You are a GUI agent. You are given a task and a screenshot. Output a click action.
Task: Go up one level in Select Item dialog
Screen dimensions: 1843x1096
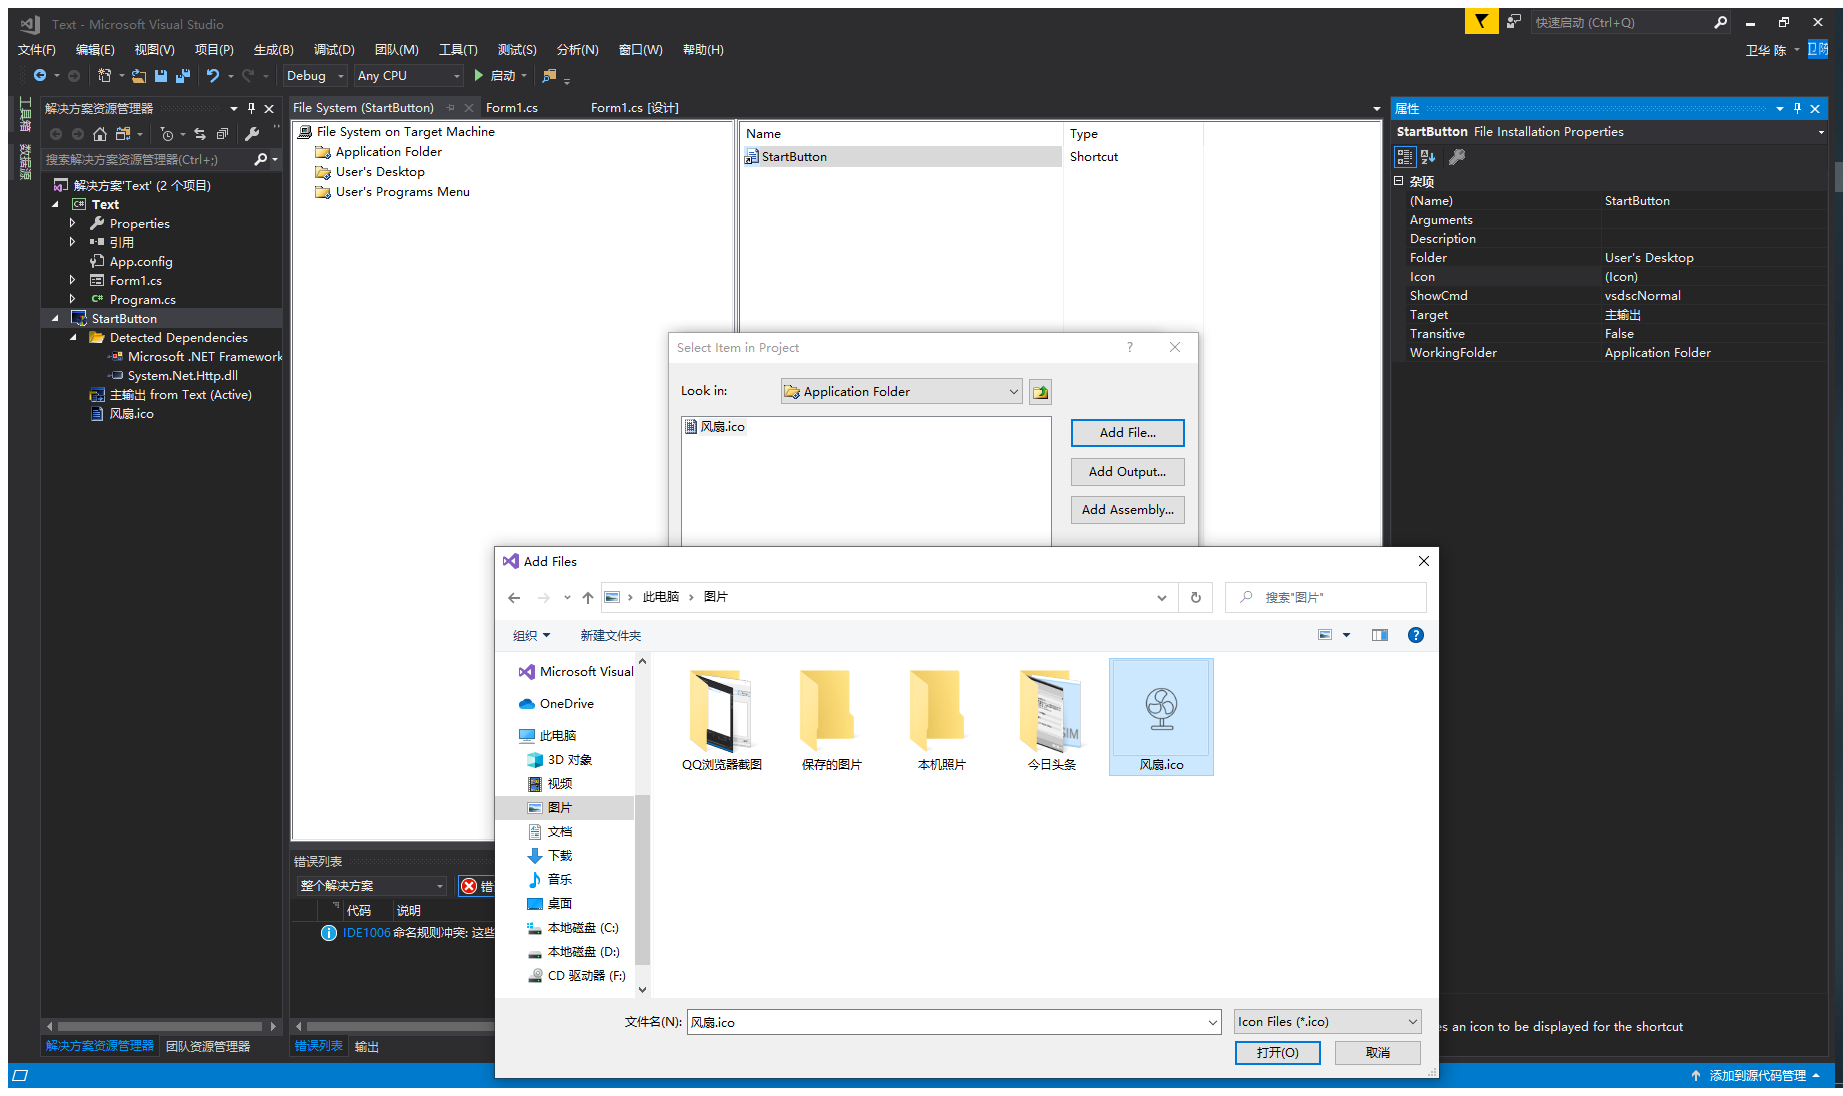pyautogui.click(x=1040, y=392)
